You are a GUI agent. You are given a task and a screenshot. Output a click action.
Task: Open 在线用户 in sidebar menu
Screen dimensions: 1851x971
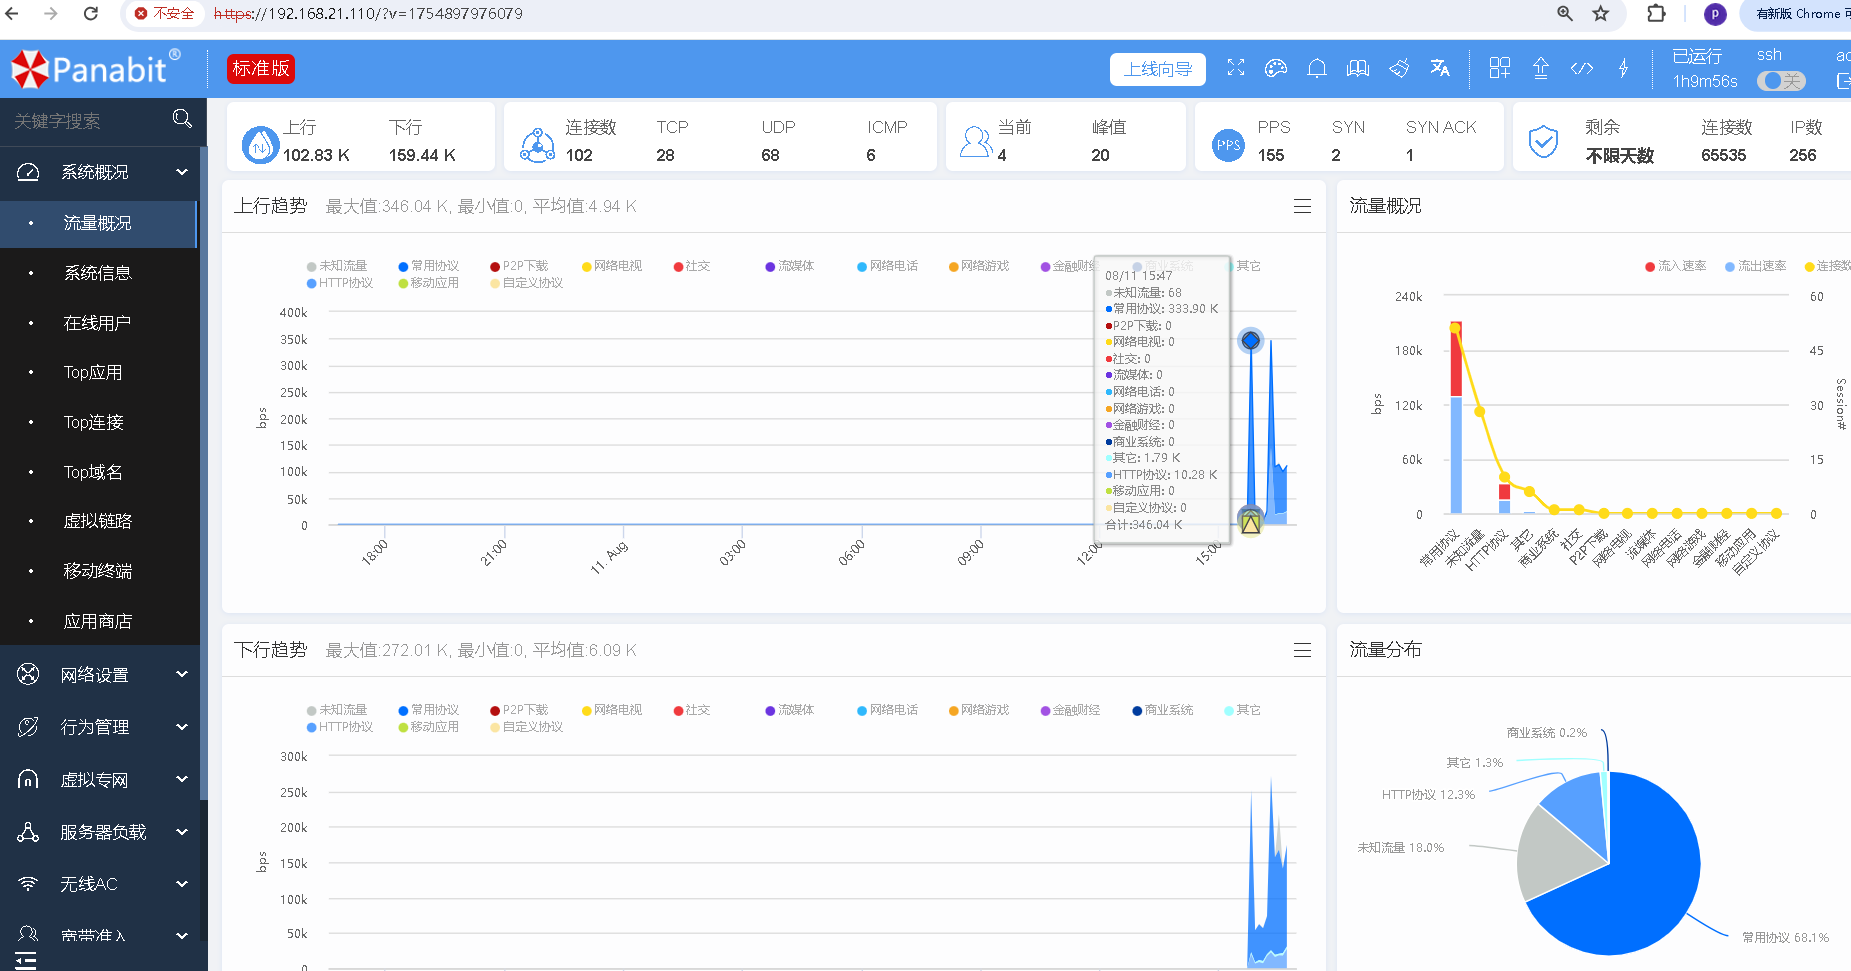98,323
